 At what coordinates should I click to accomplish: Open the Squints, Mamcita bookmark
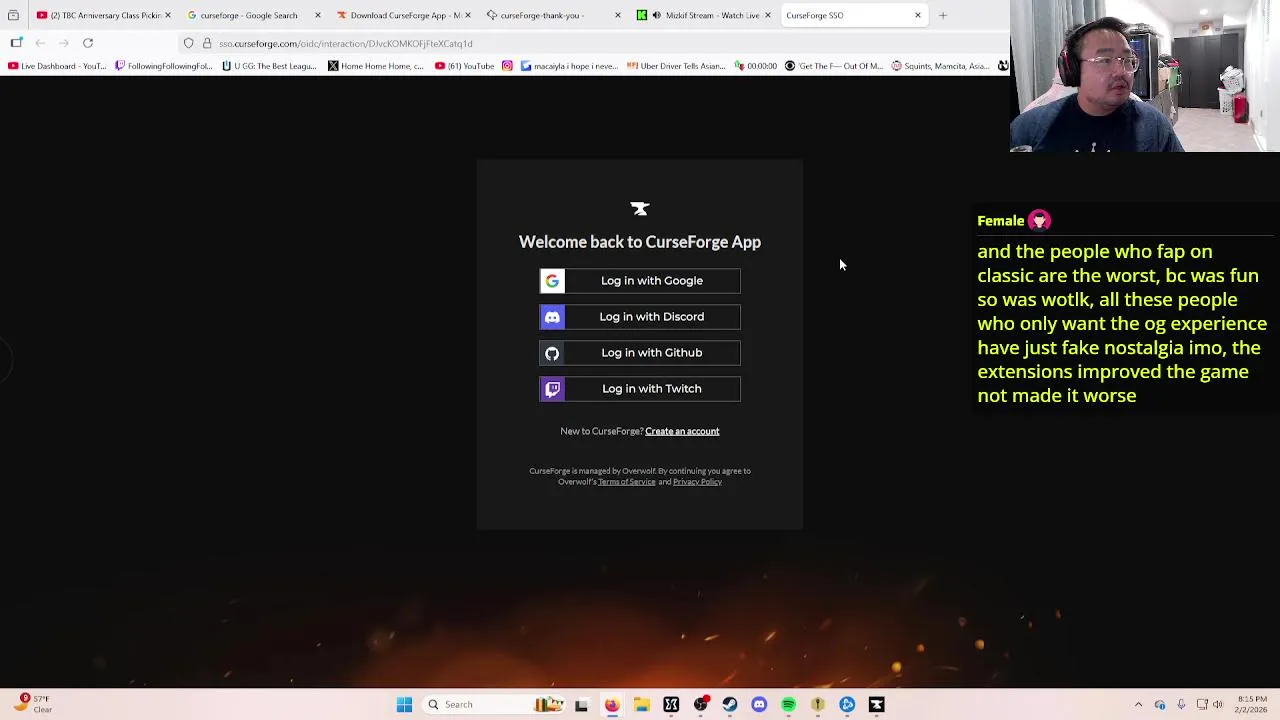[940, 66]
